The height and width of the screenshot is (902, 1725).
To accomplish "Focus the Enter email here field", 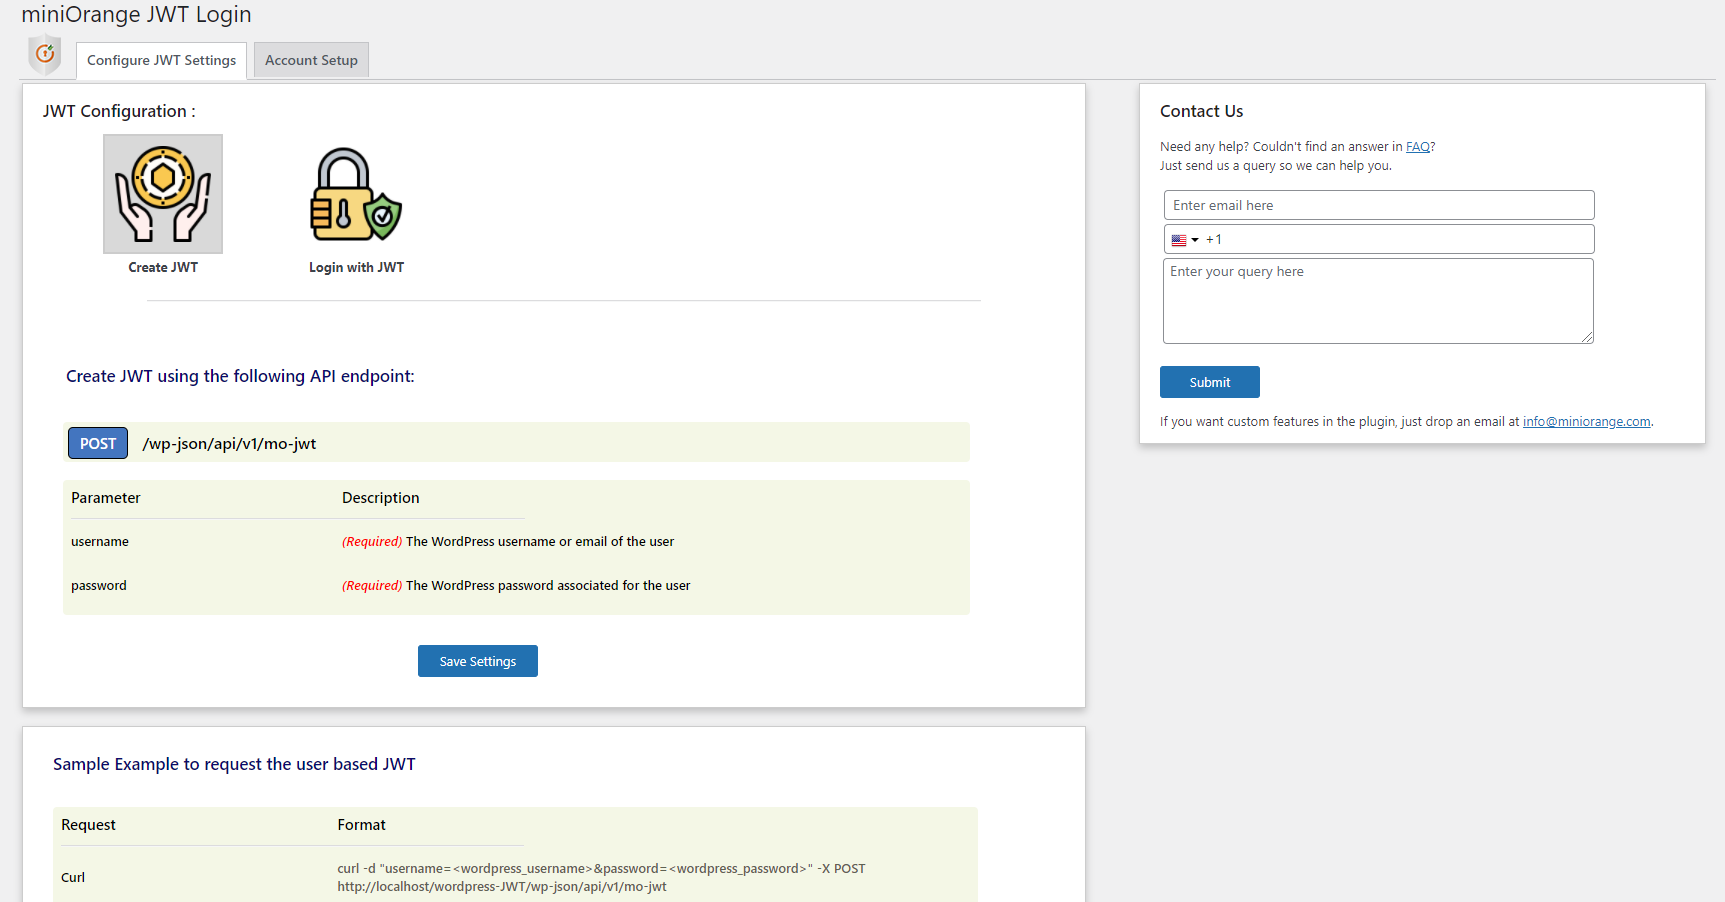I will [1379, 205].
